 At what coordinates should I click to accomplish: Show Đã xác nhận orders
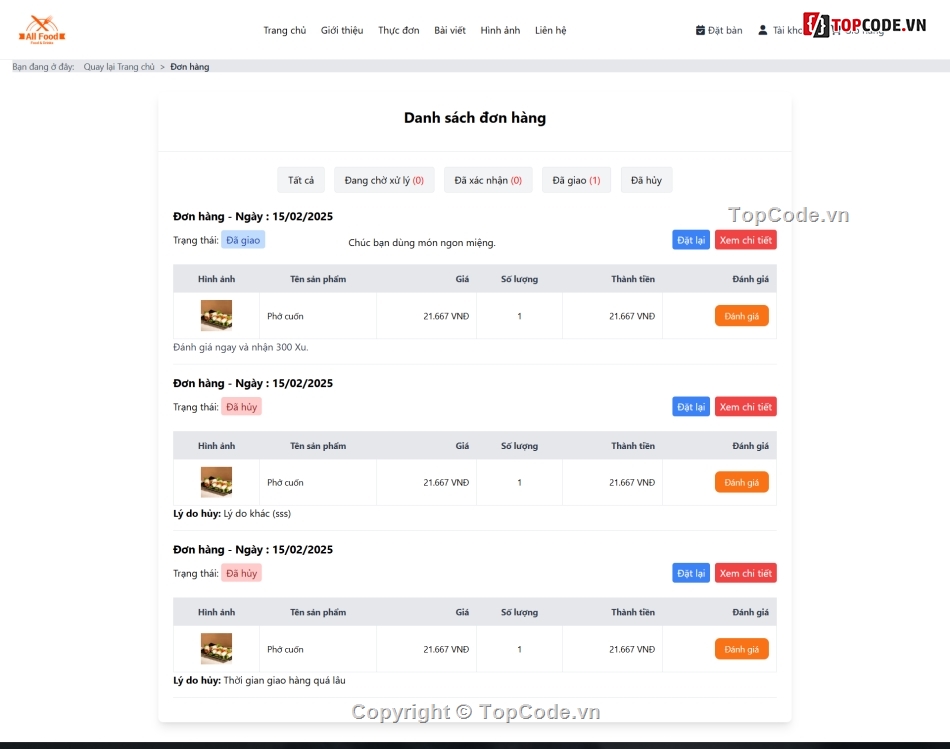tap(488, 180)
